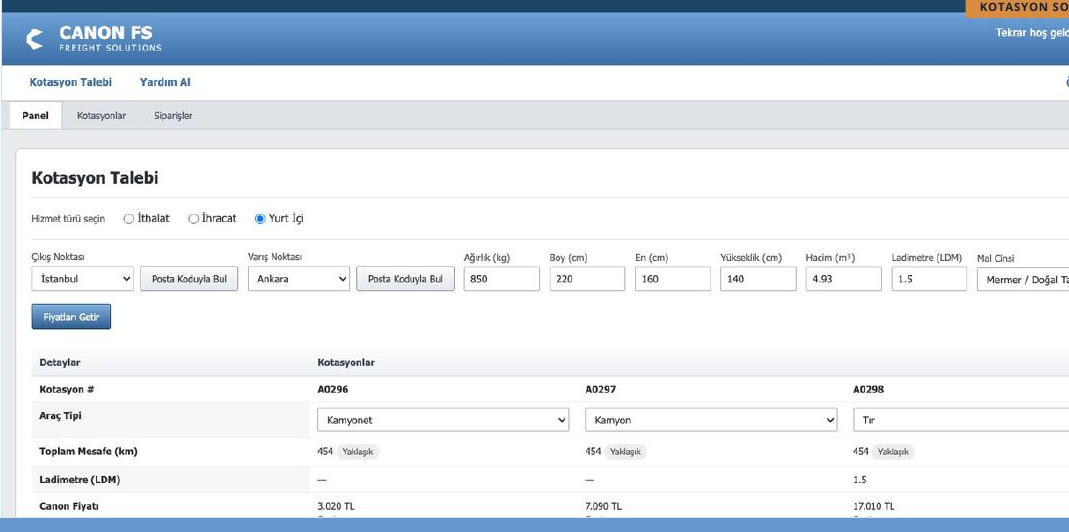The image size is (1069, 532).
Task: Open the Tır vehicle type dropdown
Action: click(961, 420)
